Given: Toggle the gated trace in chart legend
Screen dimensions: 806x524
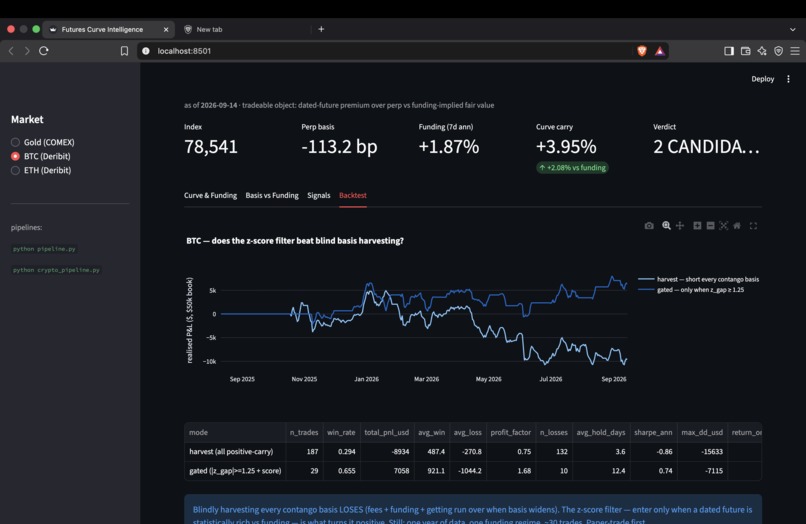Looking at the screenshot, I should 691,290.
